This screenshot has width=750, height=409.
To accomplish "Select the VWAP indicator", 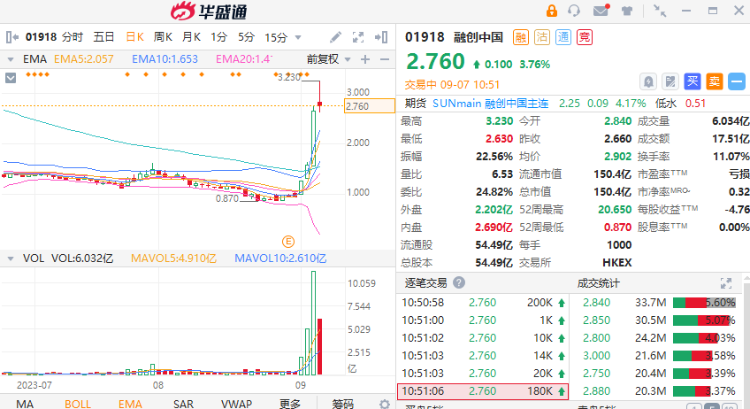I will tap(236, 404).
